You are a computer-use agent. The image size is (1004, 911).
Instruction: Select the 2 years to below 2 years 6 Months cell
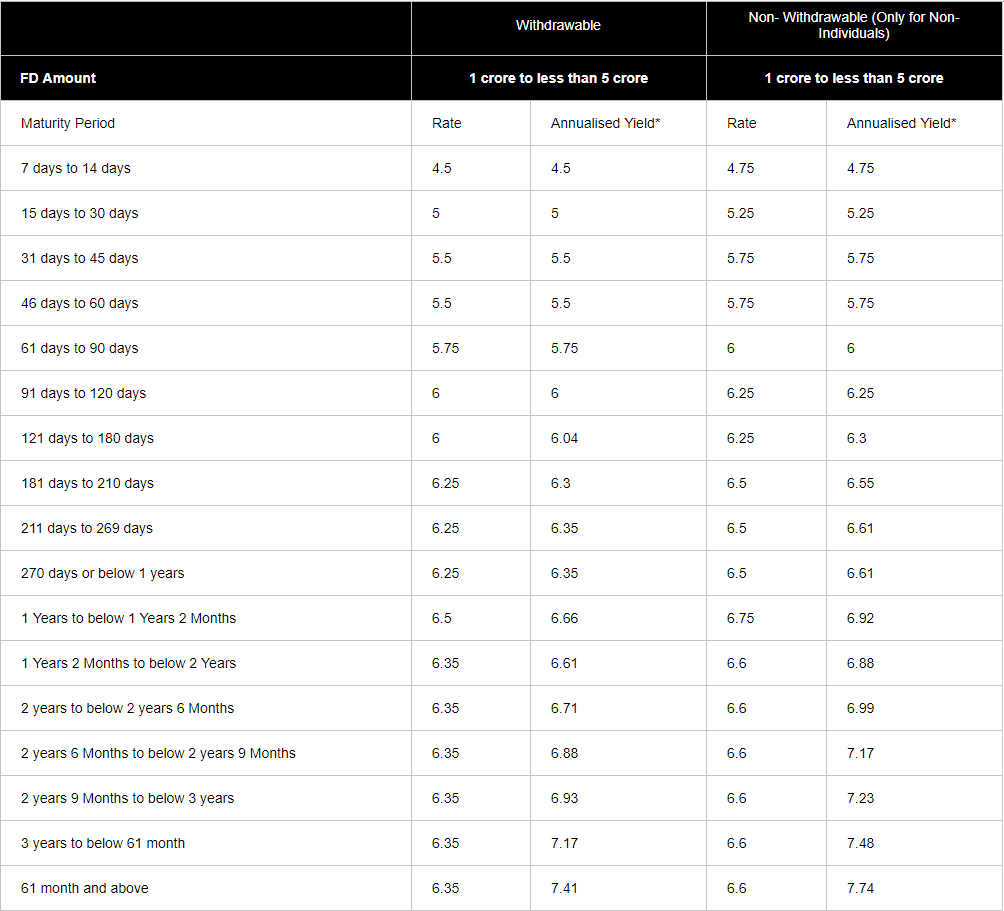[x=206, y=709]
